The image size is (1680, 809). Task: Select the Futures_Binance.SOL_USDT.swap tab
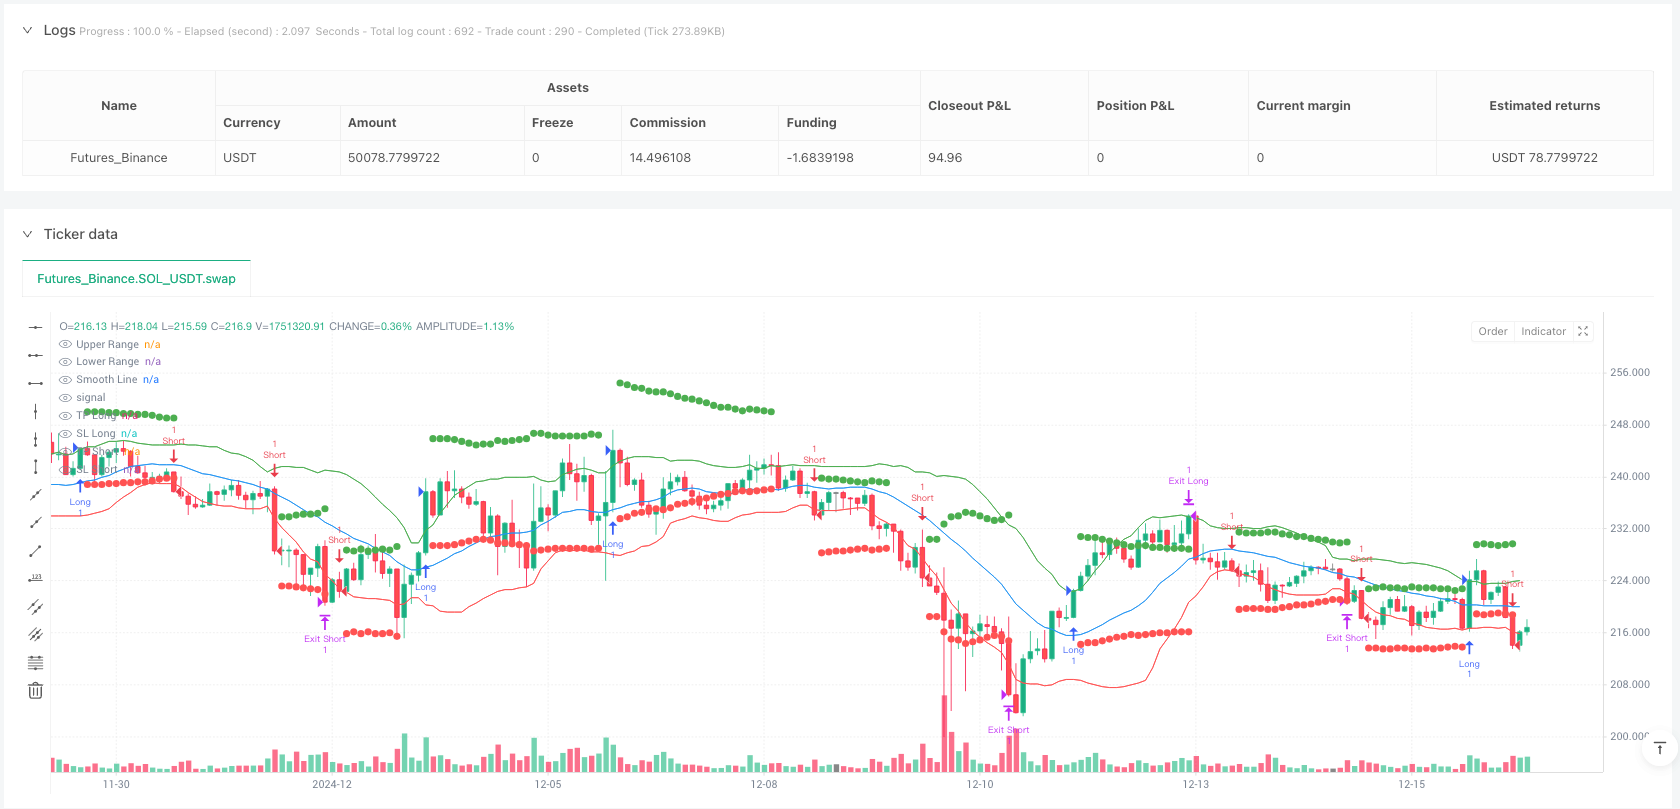[136, 279]
